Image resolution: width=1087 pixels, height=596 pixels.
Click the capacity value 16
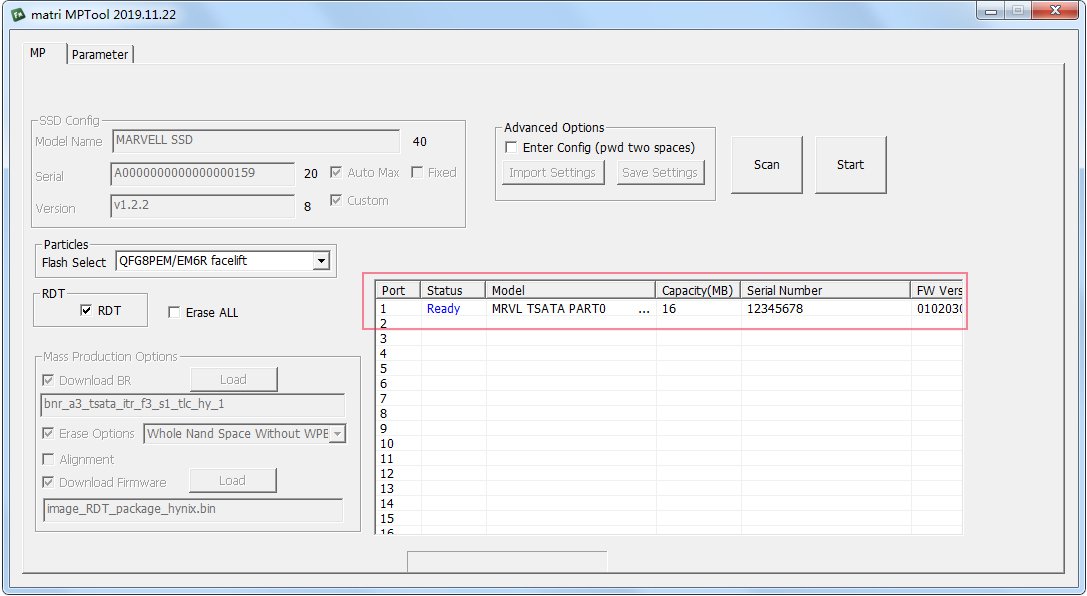[x=669, y=308]
